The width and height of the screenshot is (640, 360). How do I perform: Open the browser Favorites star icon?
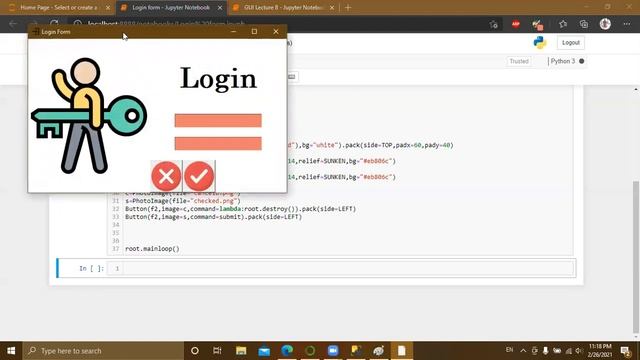[x=563, y=24]
